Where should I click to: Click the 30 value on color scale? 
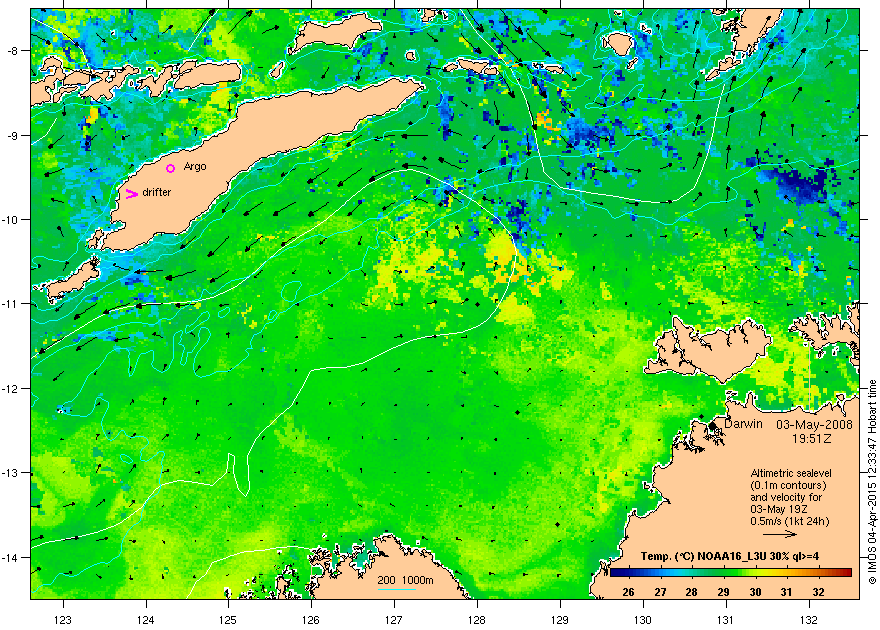point(755,592)
